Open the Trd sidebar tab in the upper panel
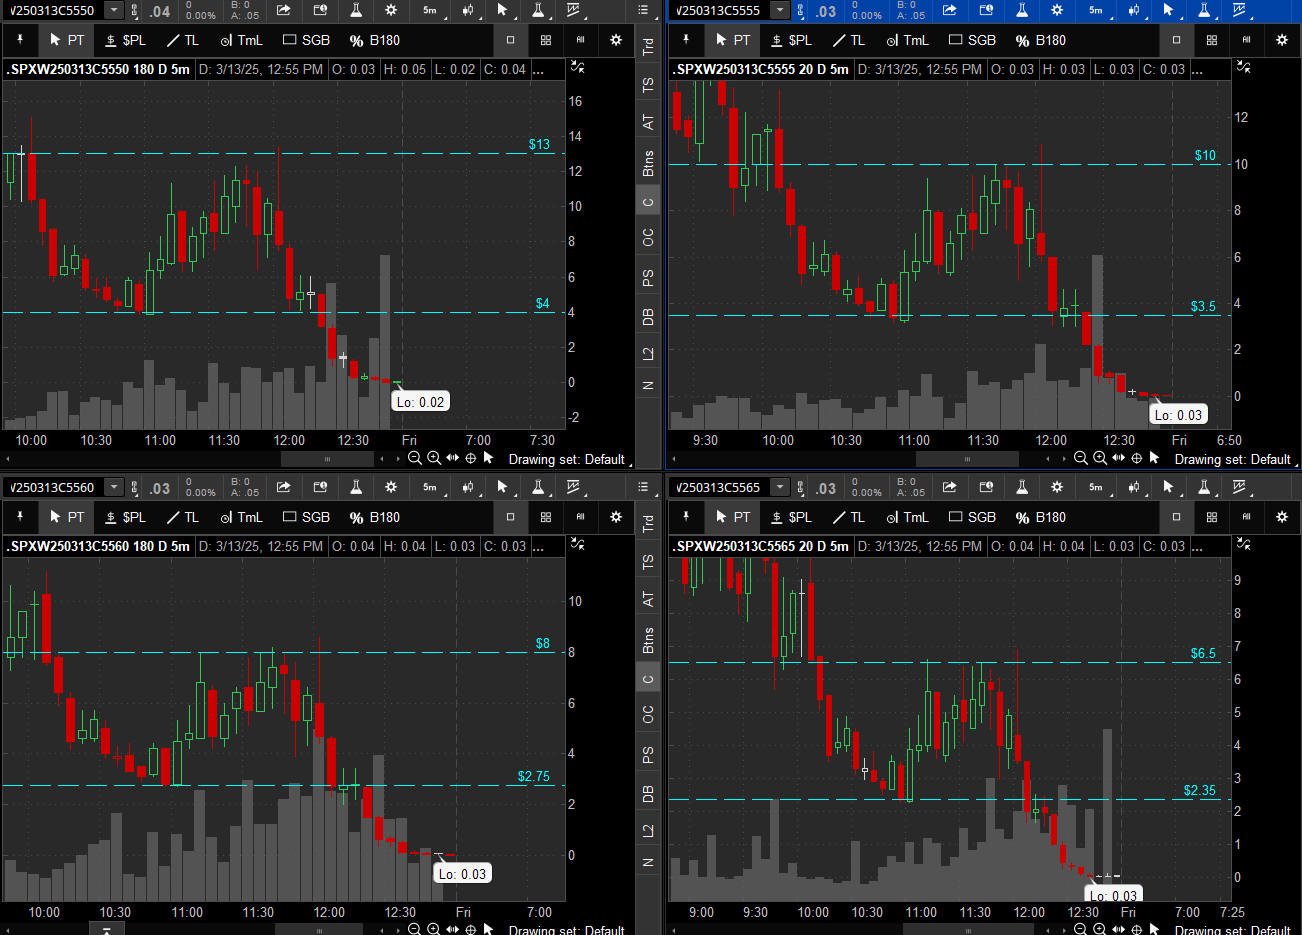Image resolution: width=1302 pixels, height=935 pixels. pos(648,46)
